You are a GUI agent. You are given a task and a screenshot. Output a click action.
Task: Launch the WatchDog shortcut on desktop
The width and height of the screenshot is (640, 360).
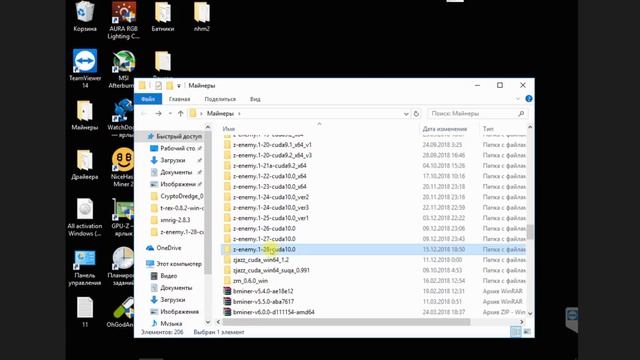click(122, 118)
